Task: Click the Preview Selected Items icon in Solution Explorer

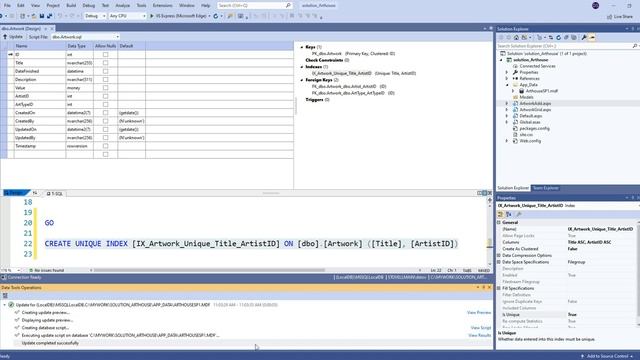Action: (x=592, y=38)
